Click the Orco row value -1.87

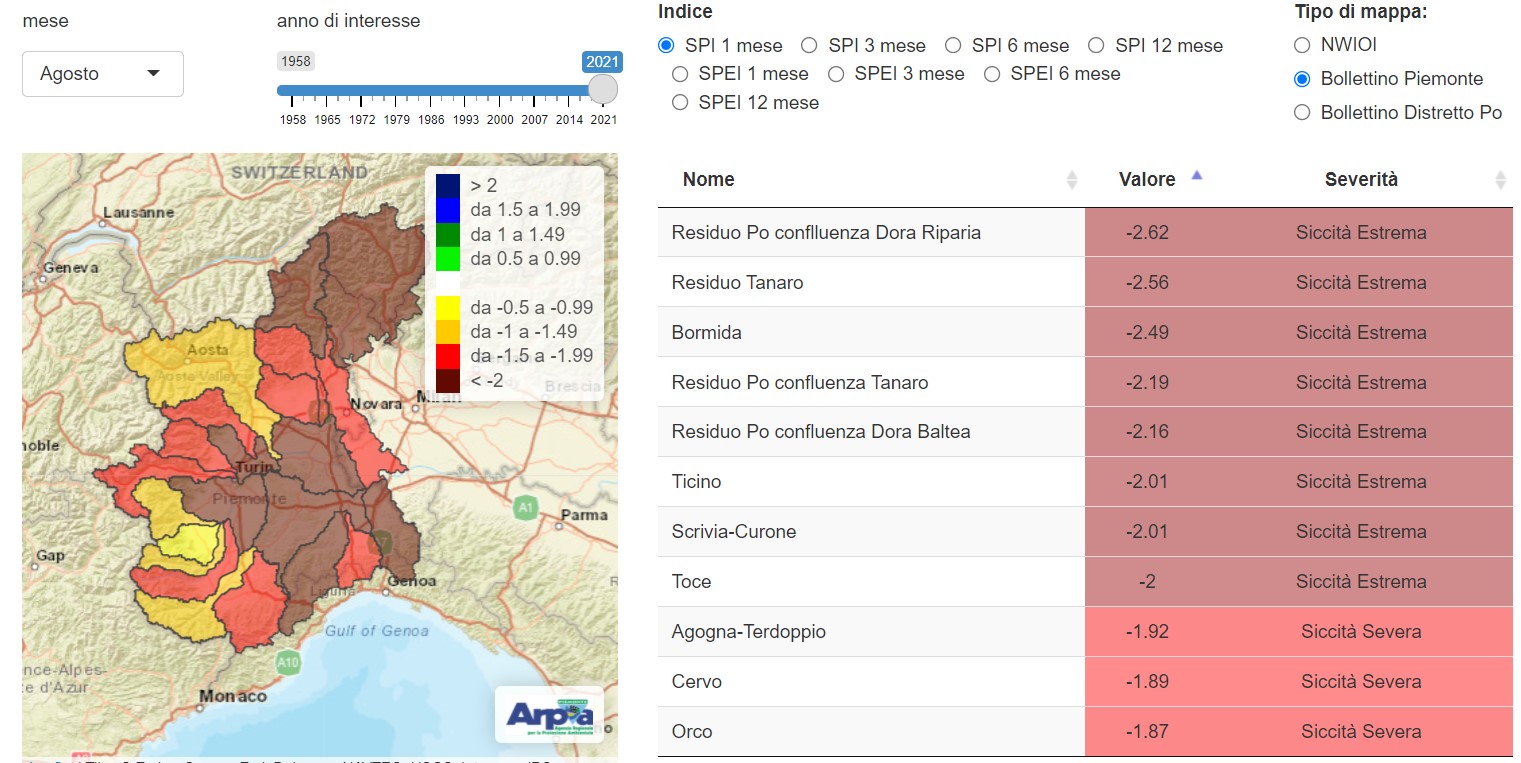1147,732
